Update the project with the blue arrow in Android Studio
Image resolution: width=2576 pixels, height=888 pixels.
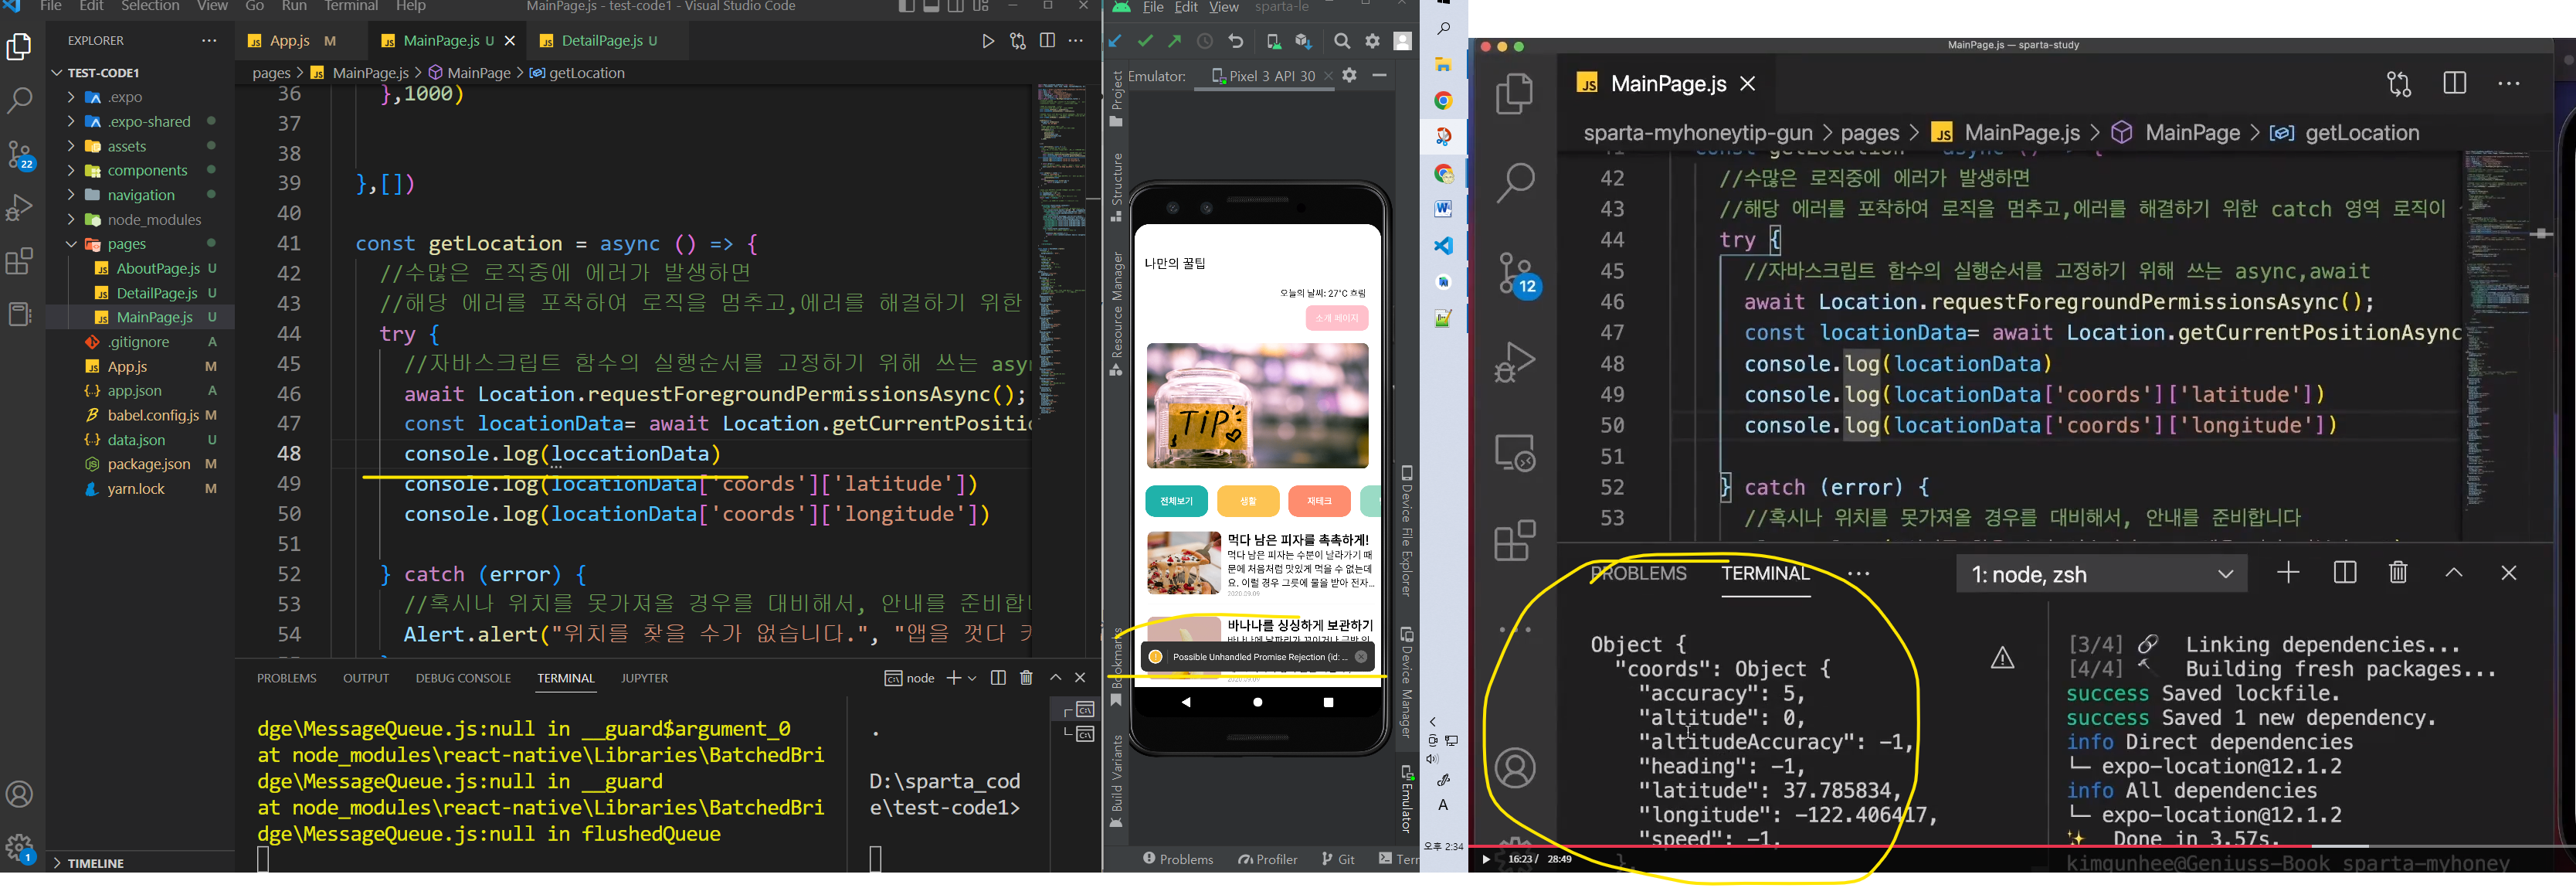coord(1115,41)
